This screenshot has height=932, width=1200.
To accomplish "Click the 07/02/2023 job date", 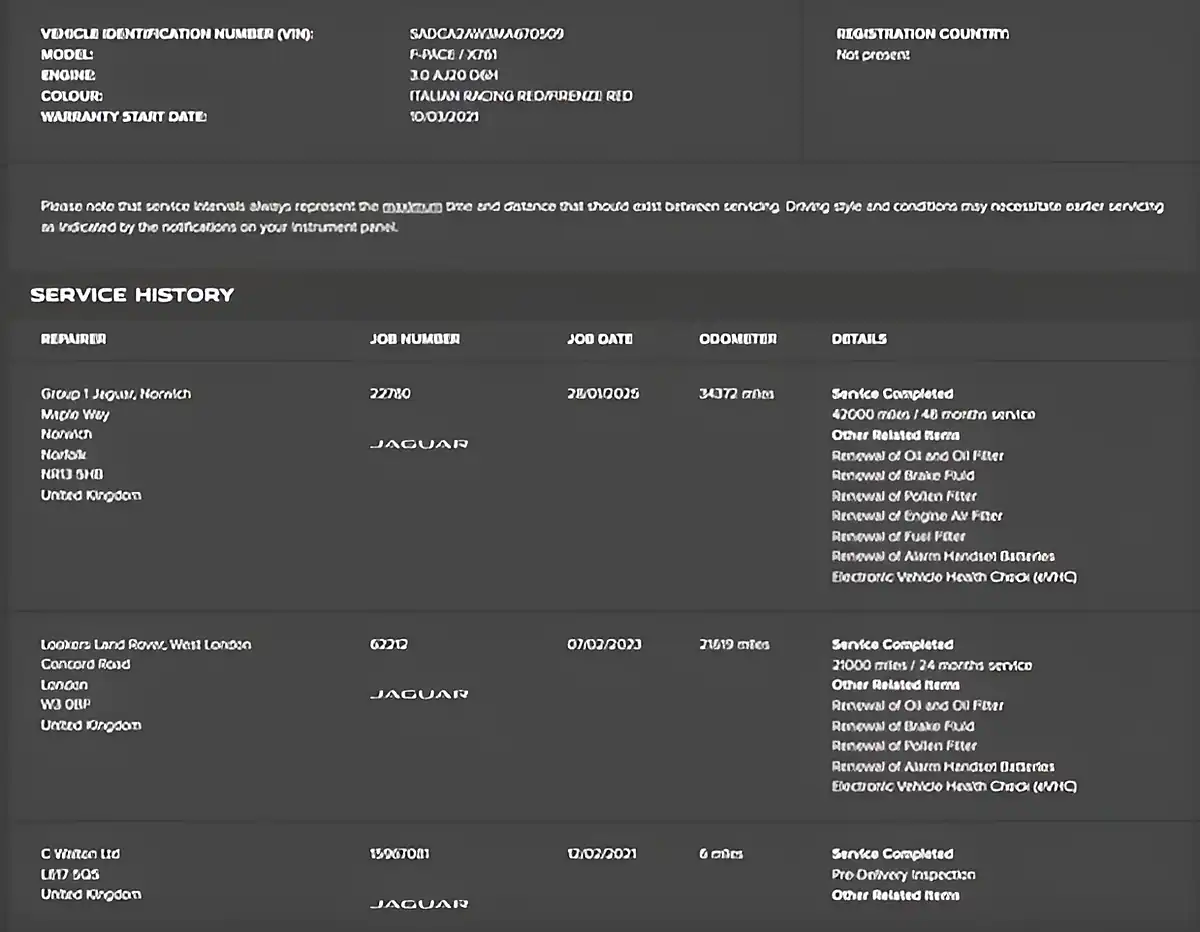I will (x=605, y=644).
